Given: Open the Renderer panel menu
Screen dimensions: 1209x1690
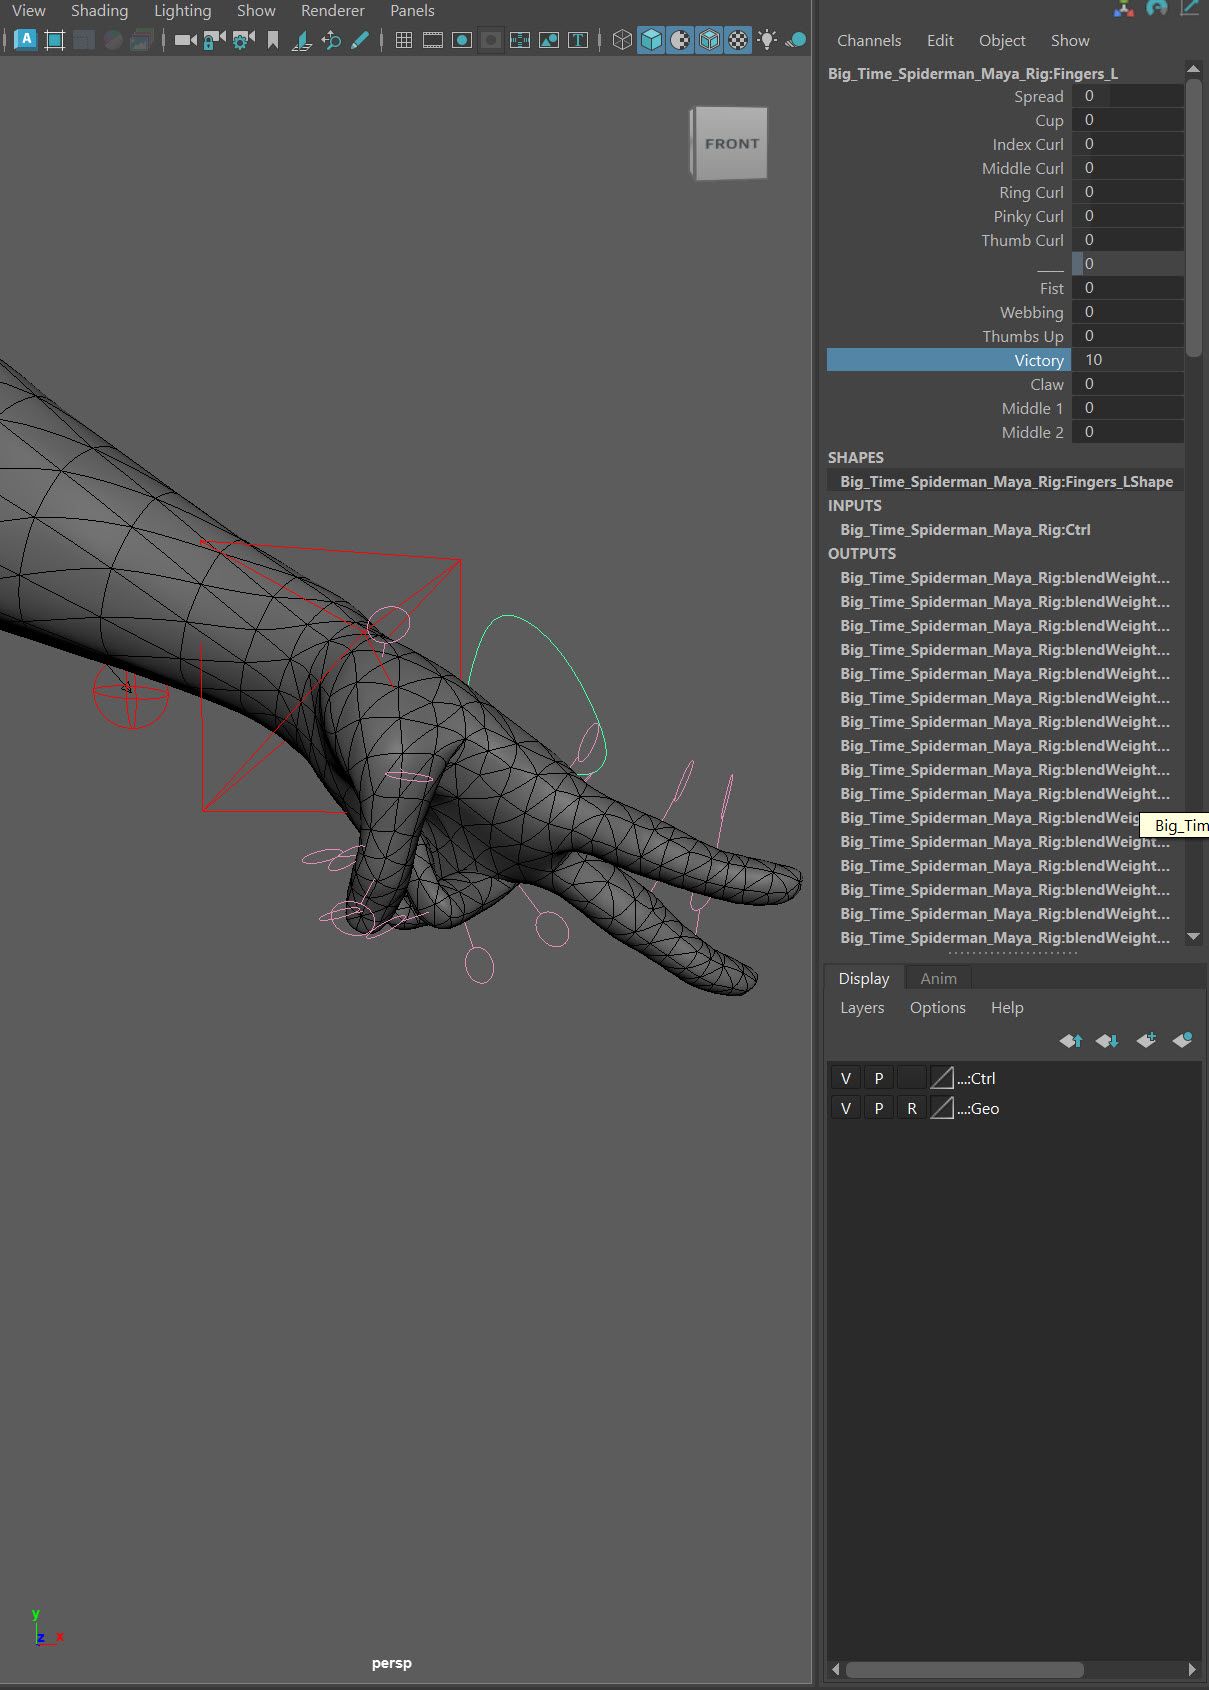Looking at the screenshot, I should pyautogui.click(x=332, y=11).
